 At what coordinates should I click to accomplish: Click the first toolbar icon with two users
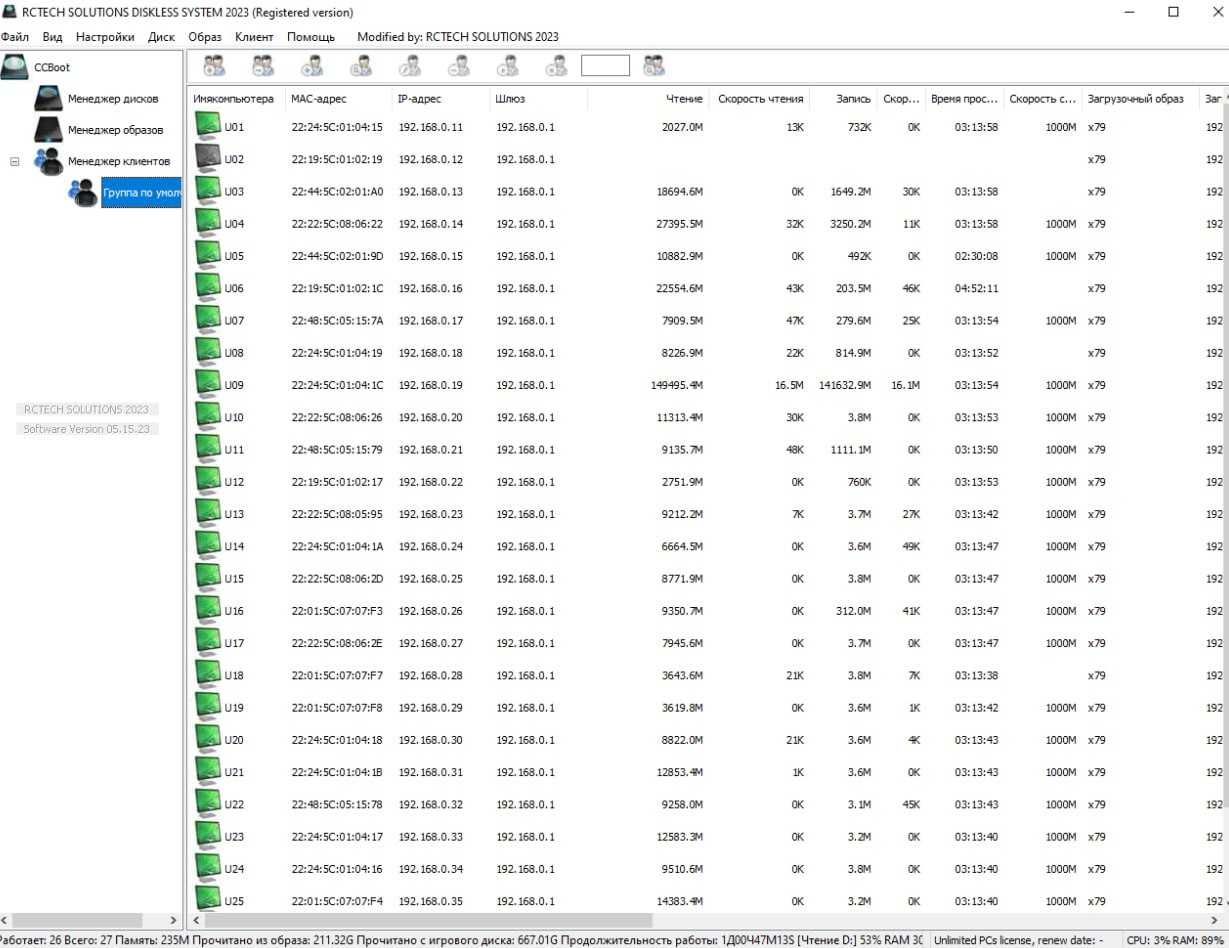pyautogui.click(x=214, y=66)
